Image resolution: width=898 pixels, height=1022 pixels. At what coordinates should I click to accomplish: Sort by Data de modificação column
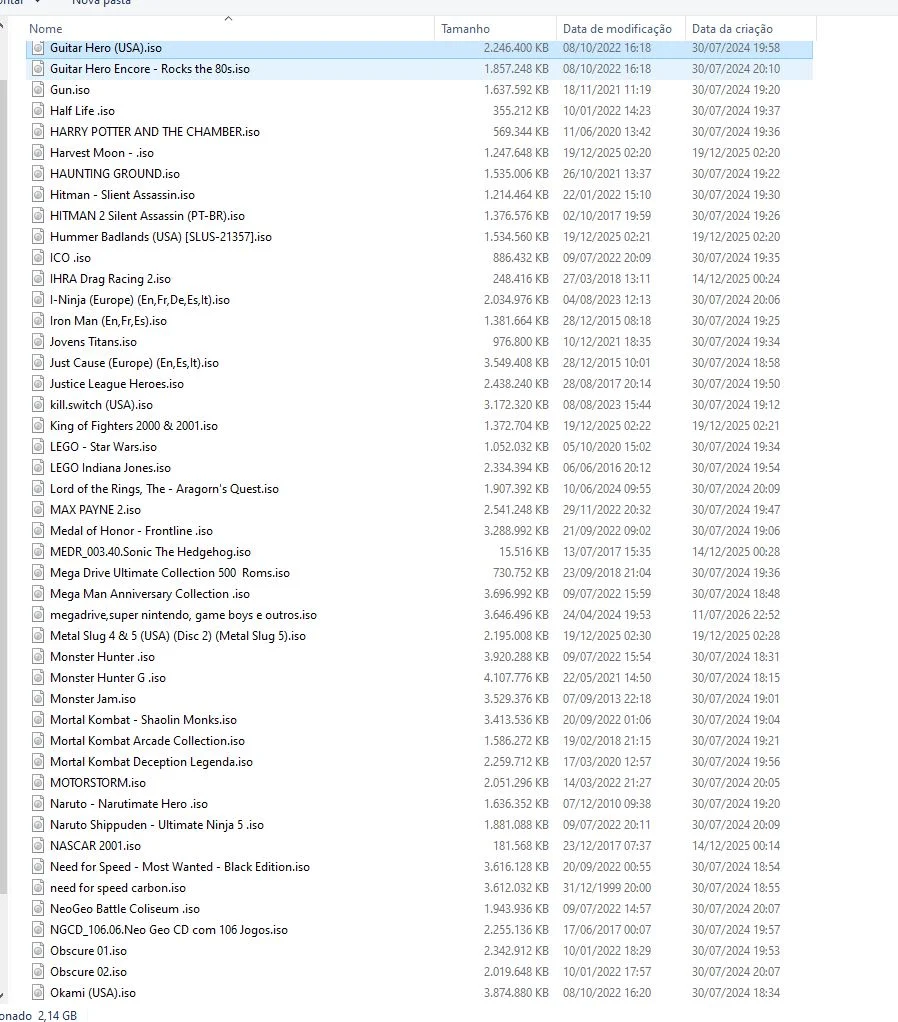(x=617, y=29)
